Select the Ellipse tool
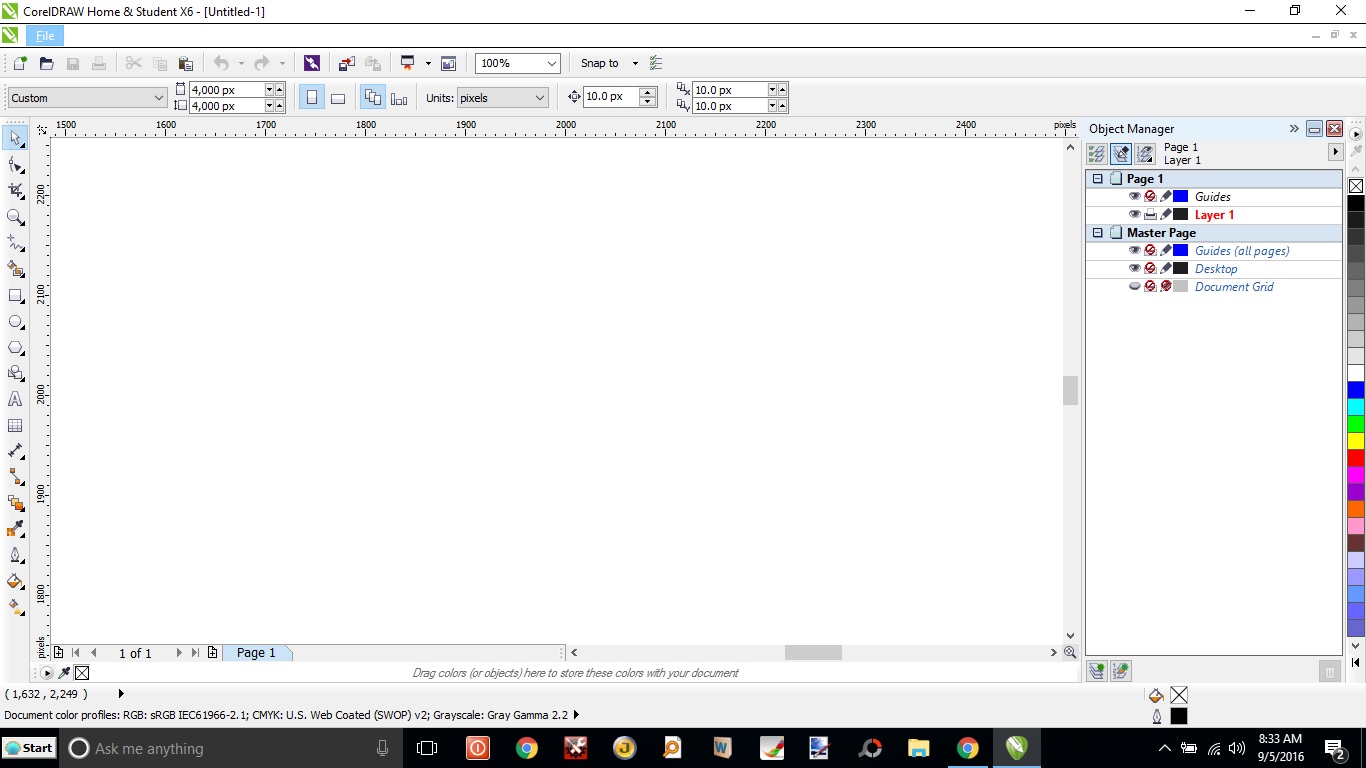 (x=15, y=321)
